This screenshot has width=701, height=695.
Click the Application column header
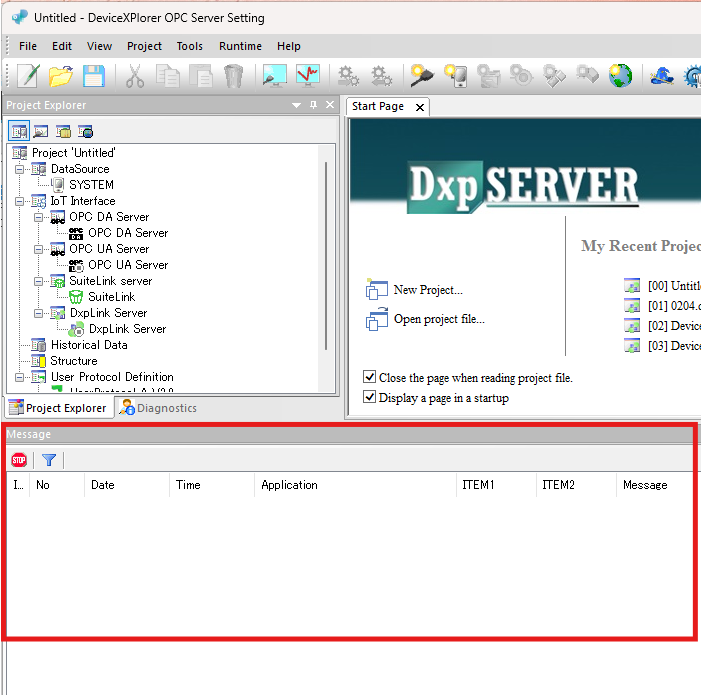tap(289, 485)
